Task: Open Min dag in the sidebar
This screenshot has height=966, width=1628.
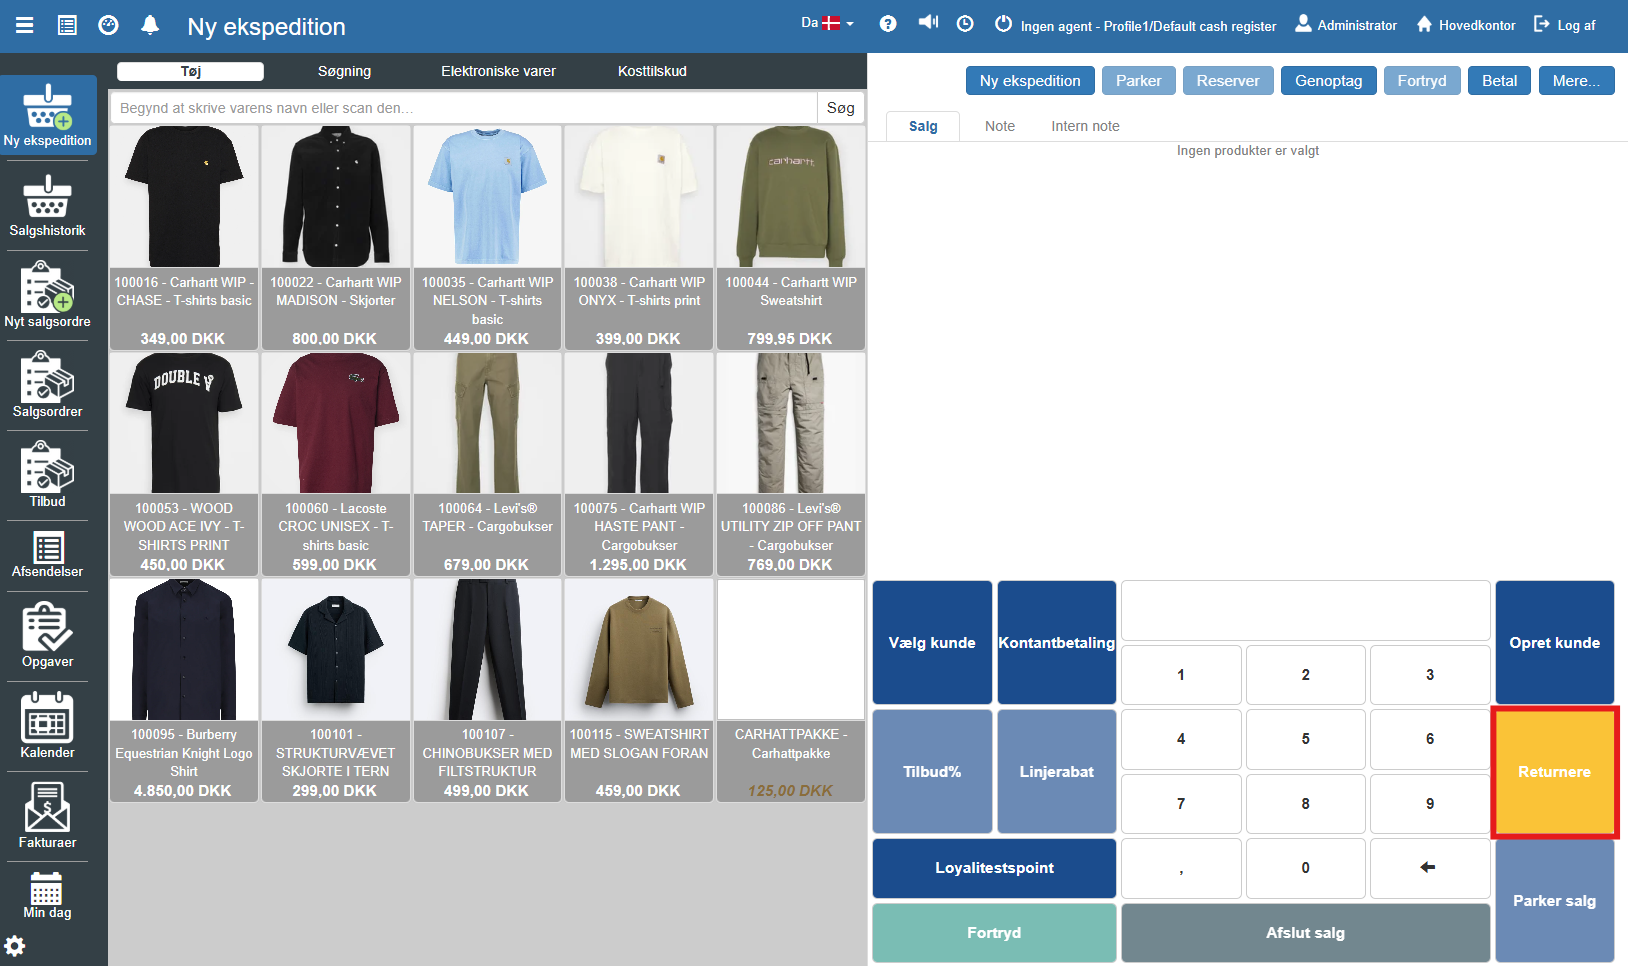Action: coord(48,896)
